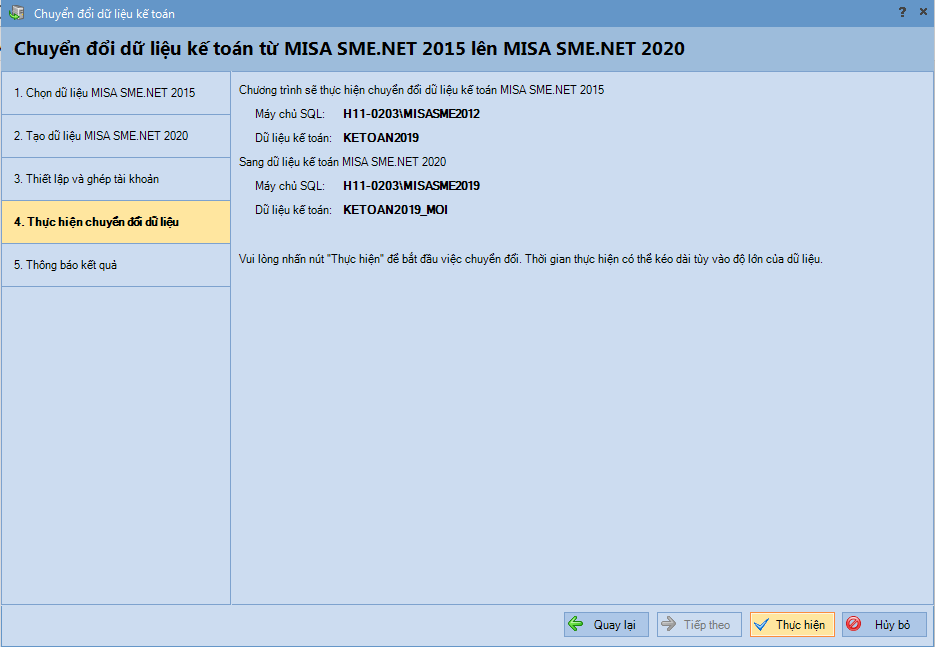The width and height of the screenshot is (935, 647).
Task: Click source database name KETOAN2019
Action: [x=381, y=138]
